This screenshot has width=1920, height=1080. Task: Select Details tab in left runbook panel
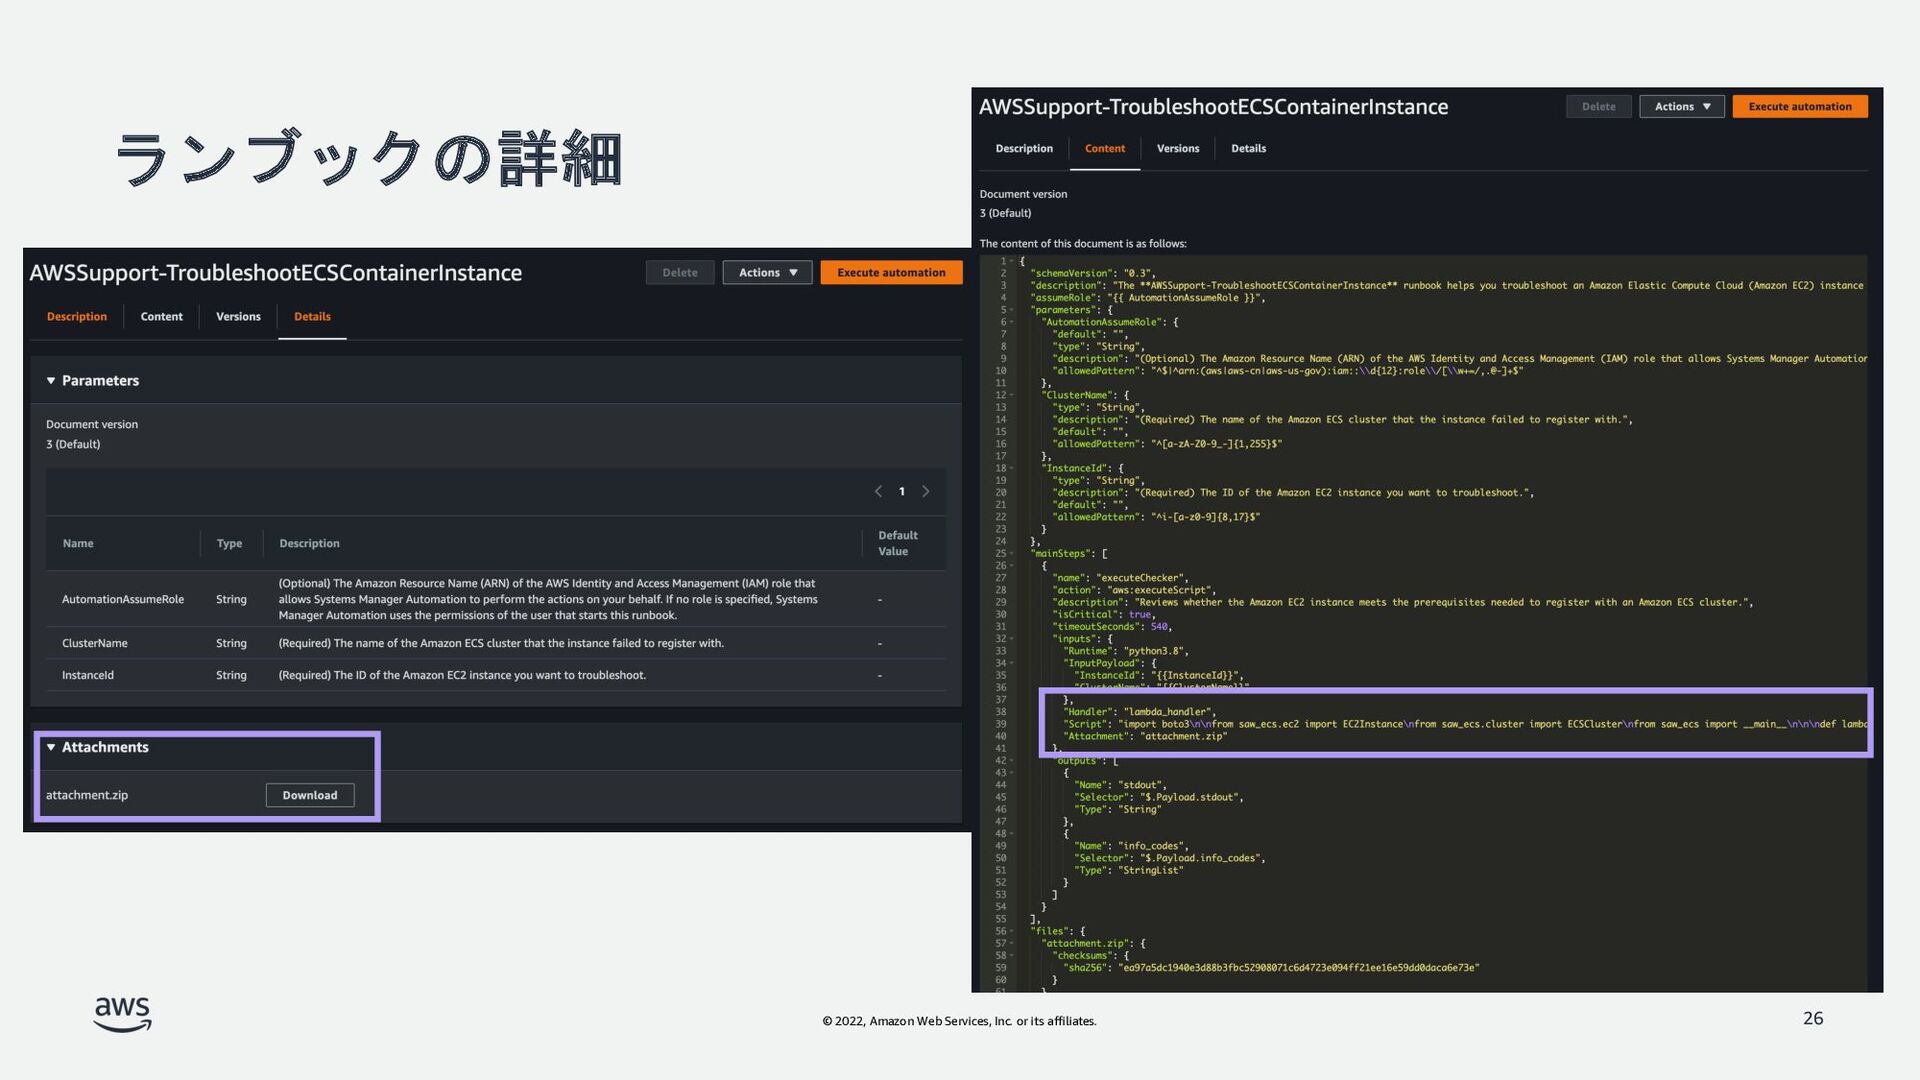312,316
